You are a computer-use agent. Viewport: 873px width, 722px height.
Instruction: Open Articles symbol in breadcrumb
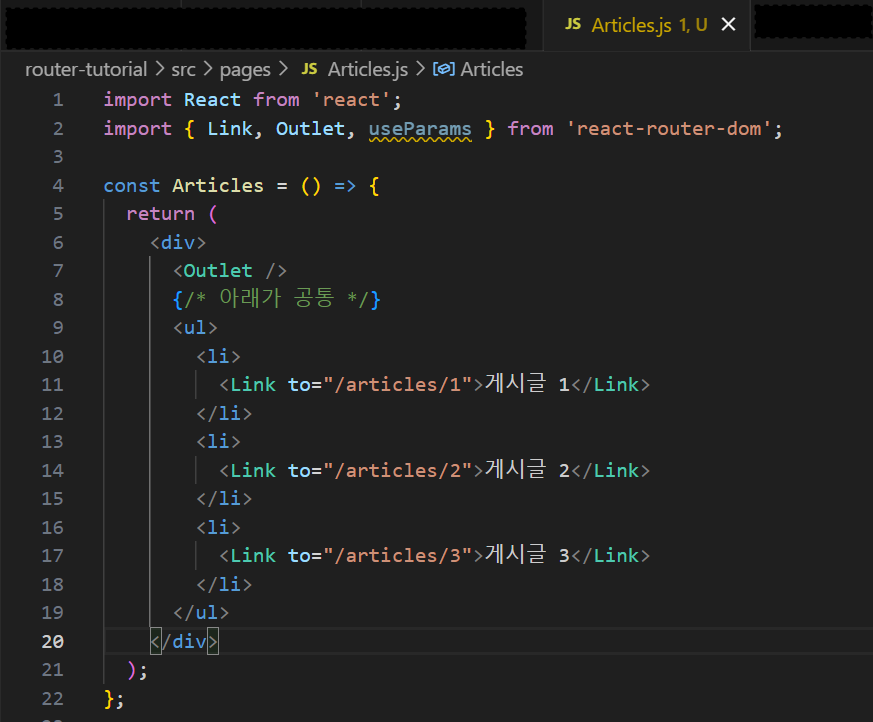(x=492, y=70)
